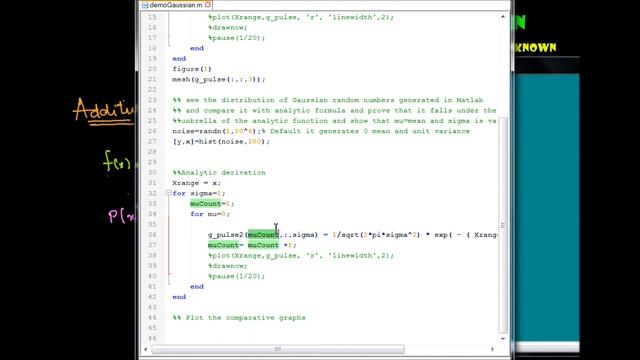Viewport: 640px width, 360px height.
Task: Close the demoGaussian.m tab
Action: tap(208, 5)
